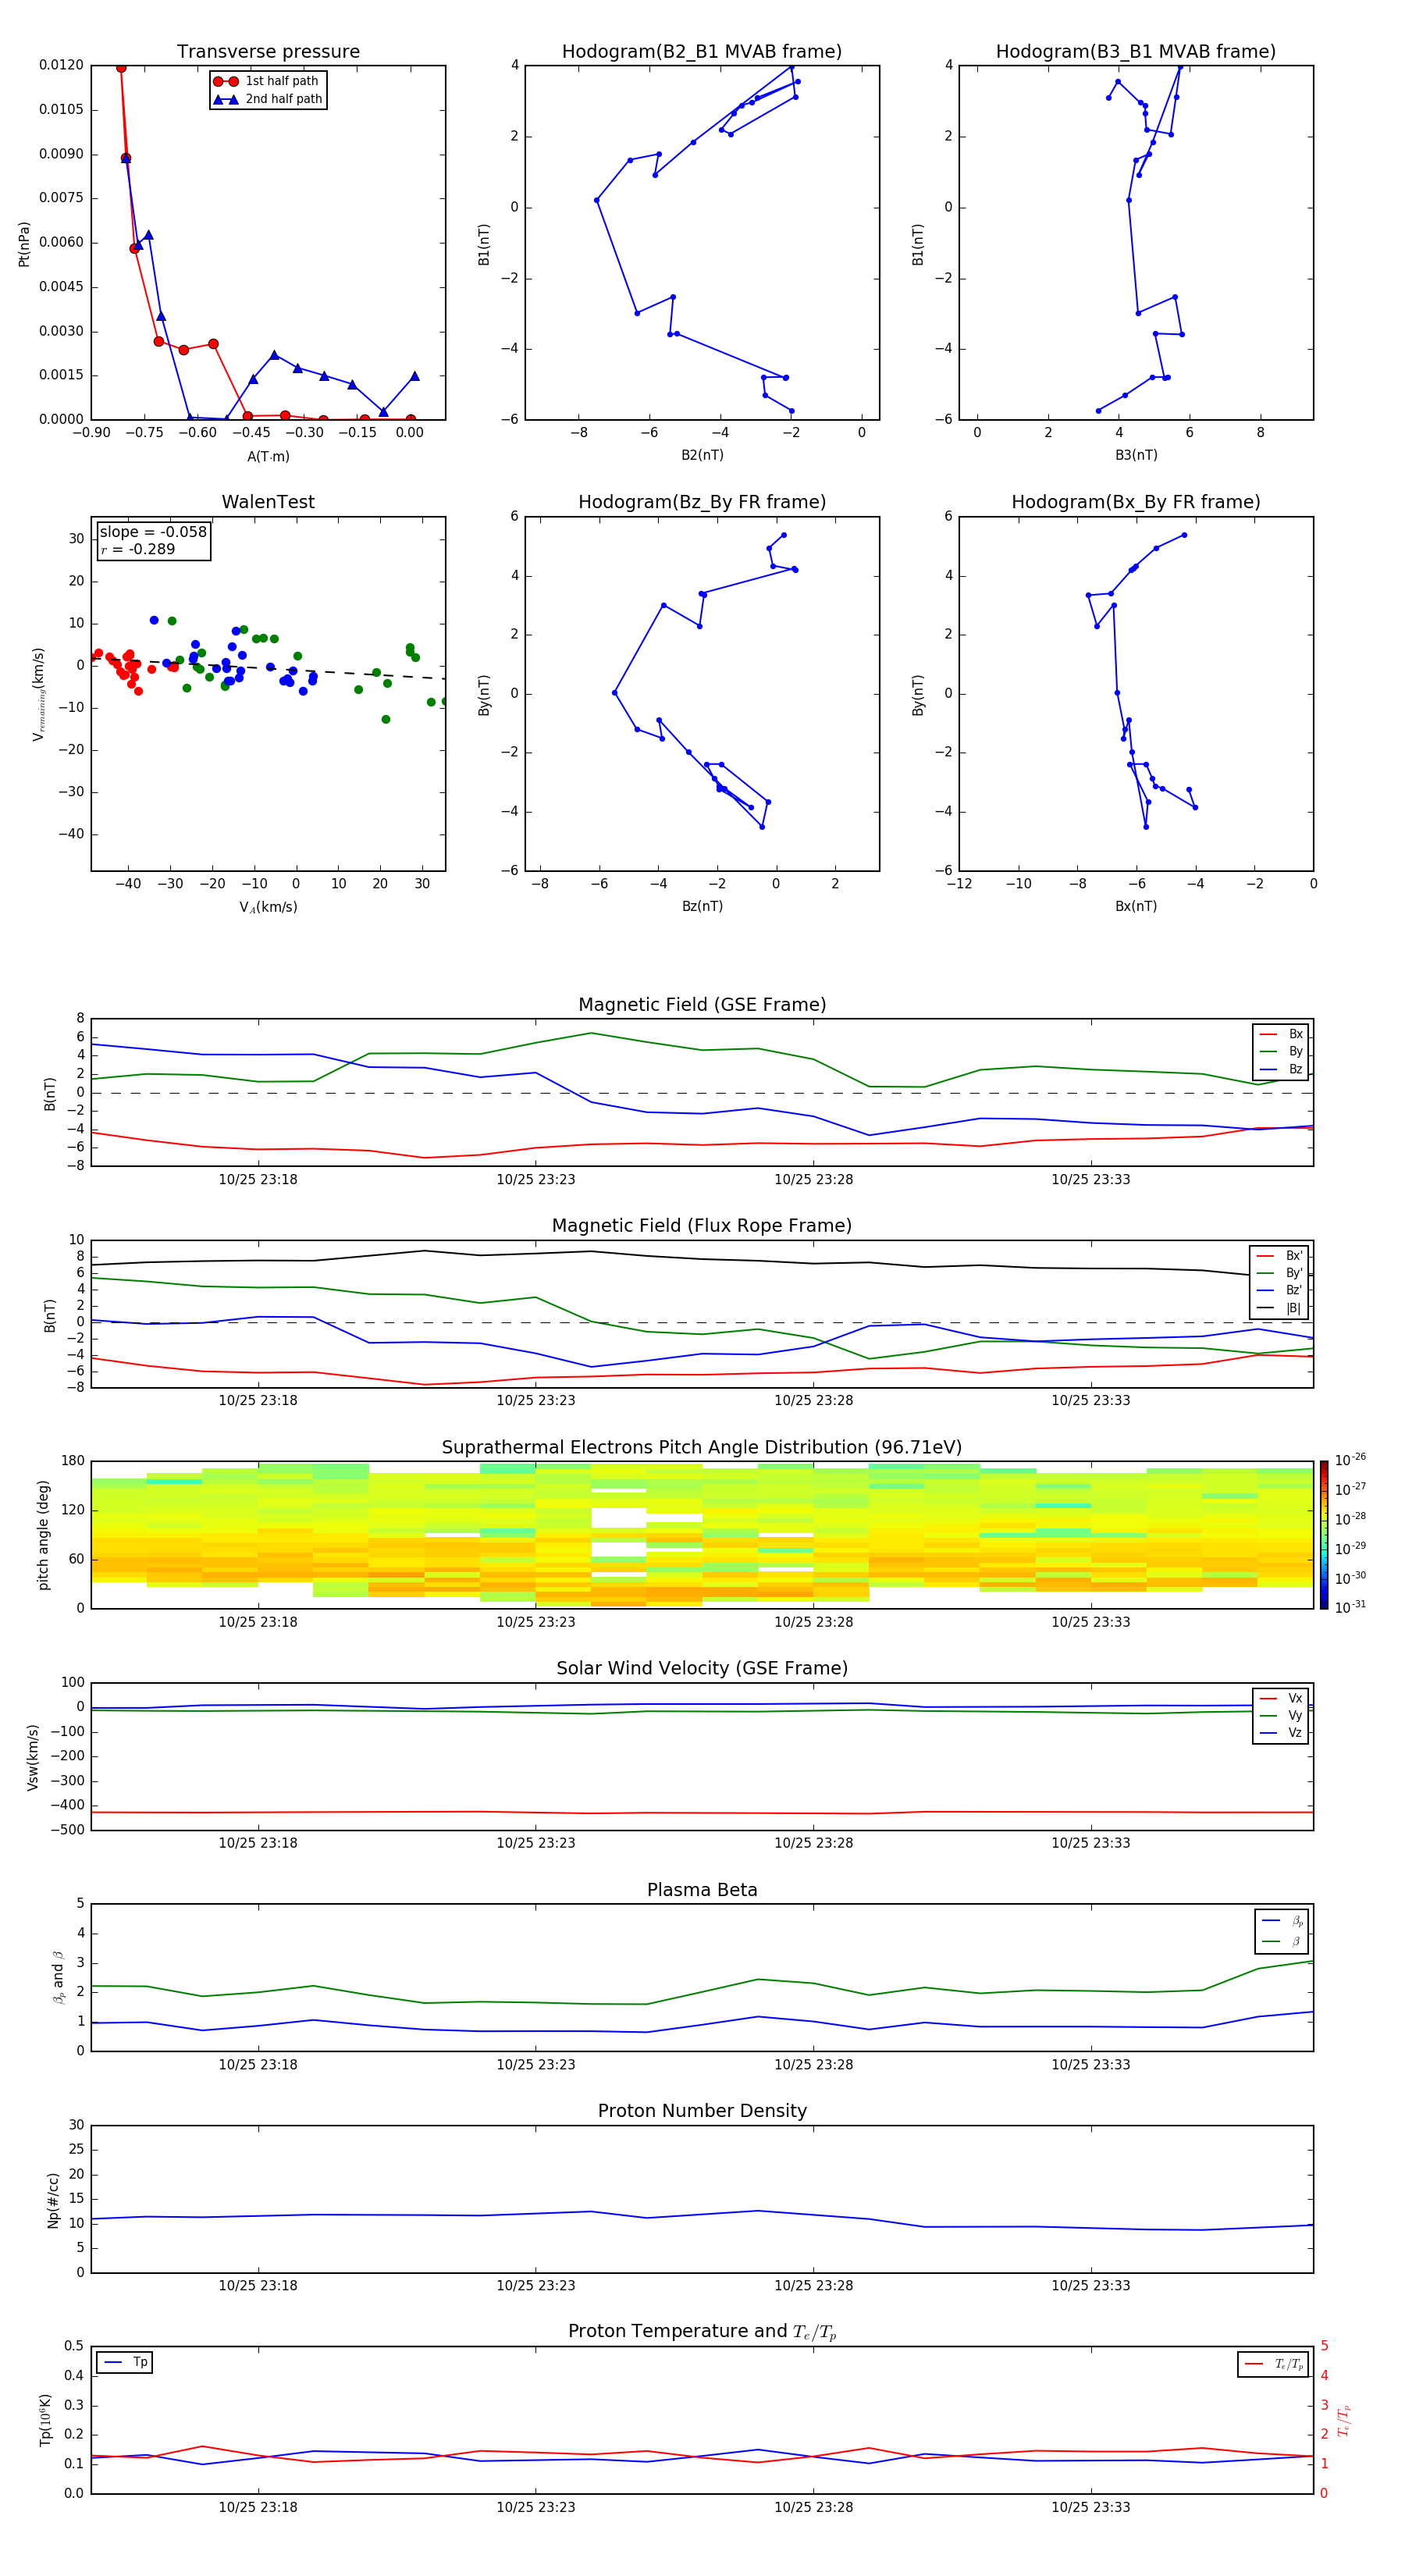Click the V_remaining(km/s) y-axis label
The height and width of the screenshot is (2576, 1405).
[x=39, y=694]
